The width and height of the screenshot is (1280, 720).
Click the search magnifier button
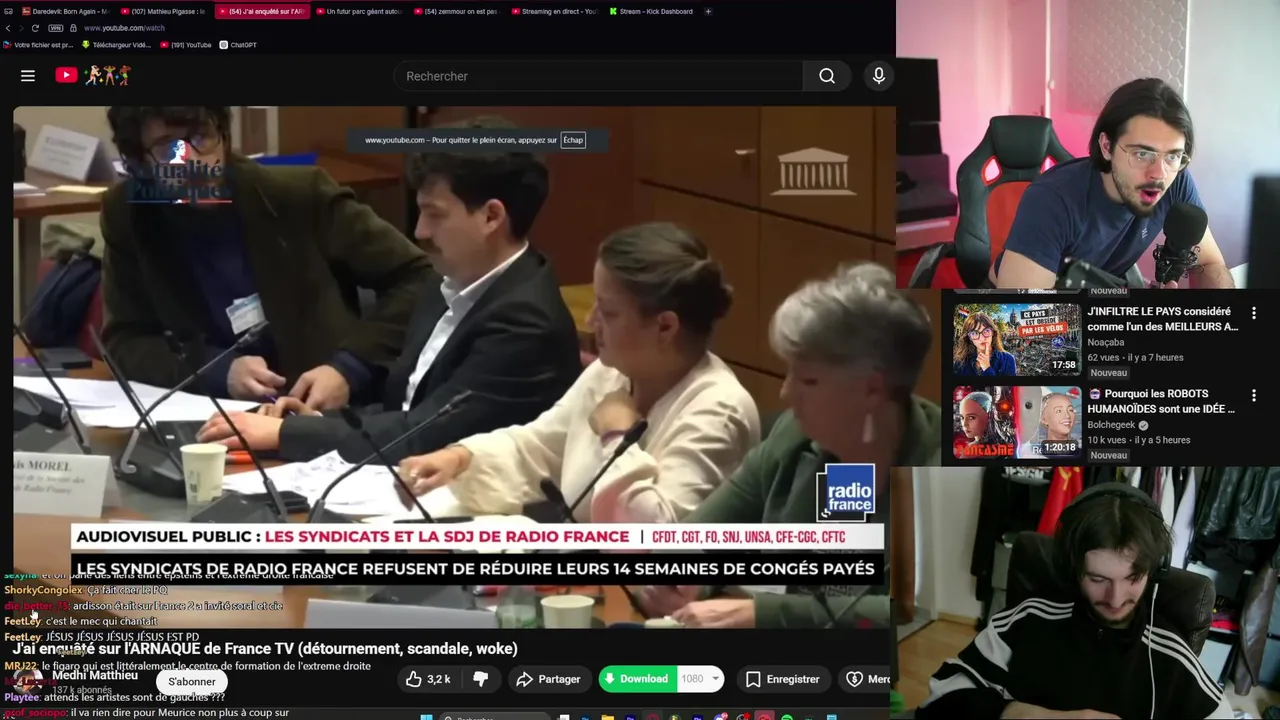827,76
